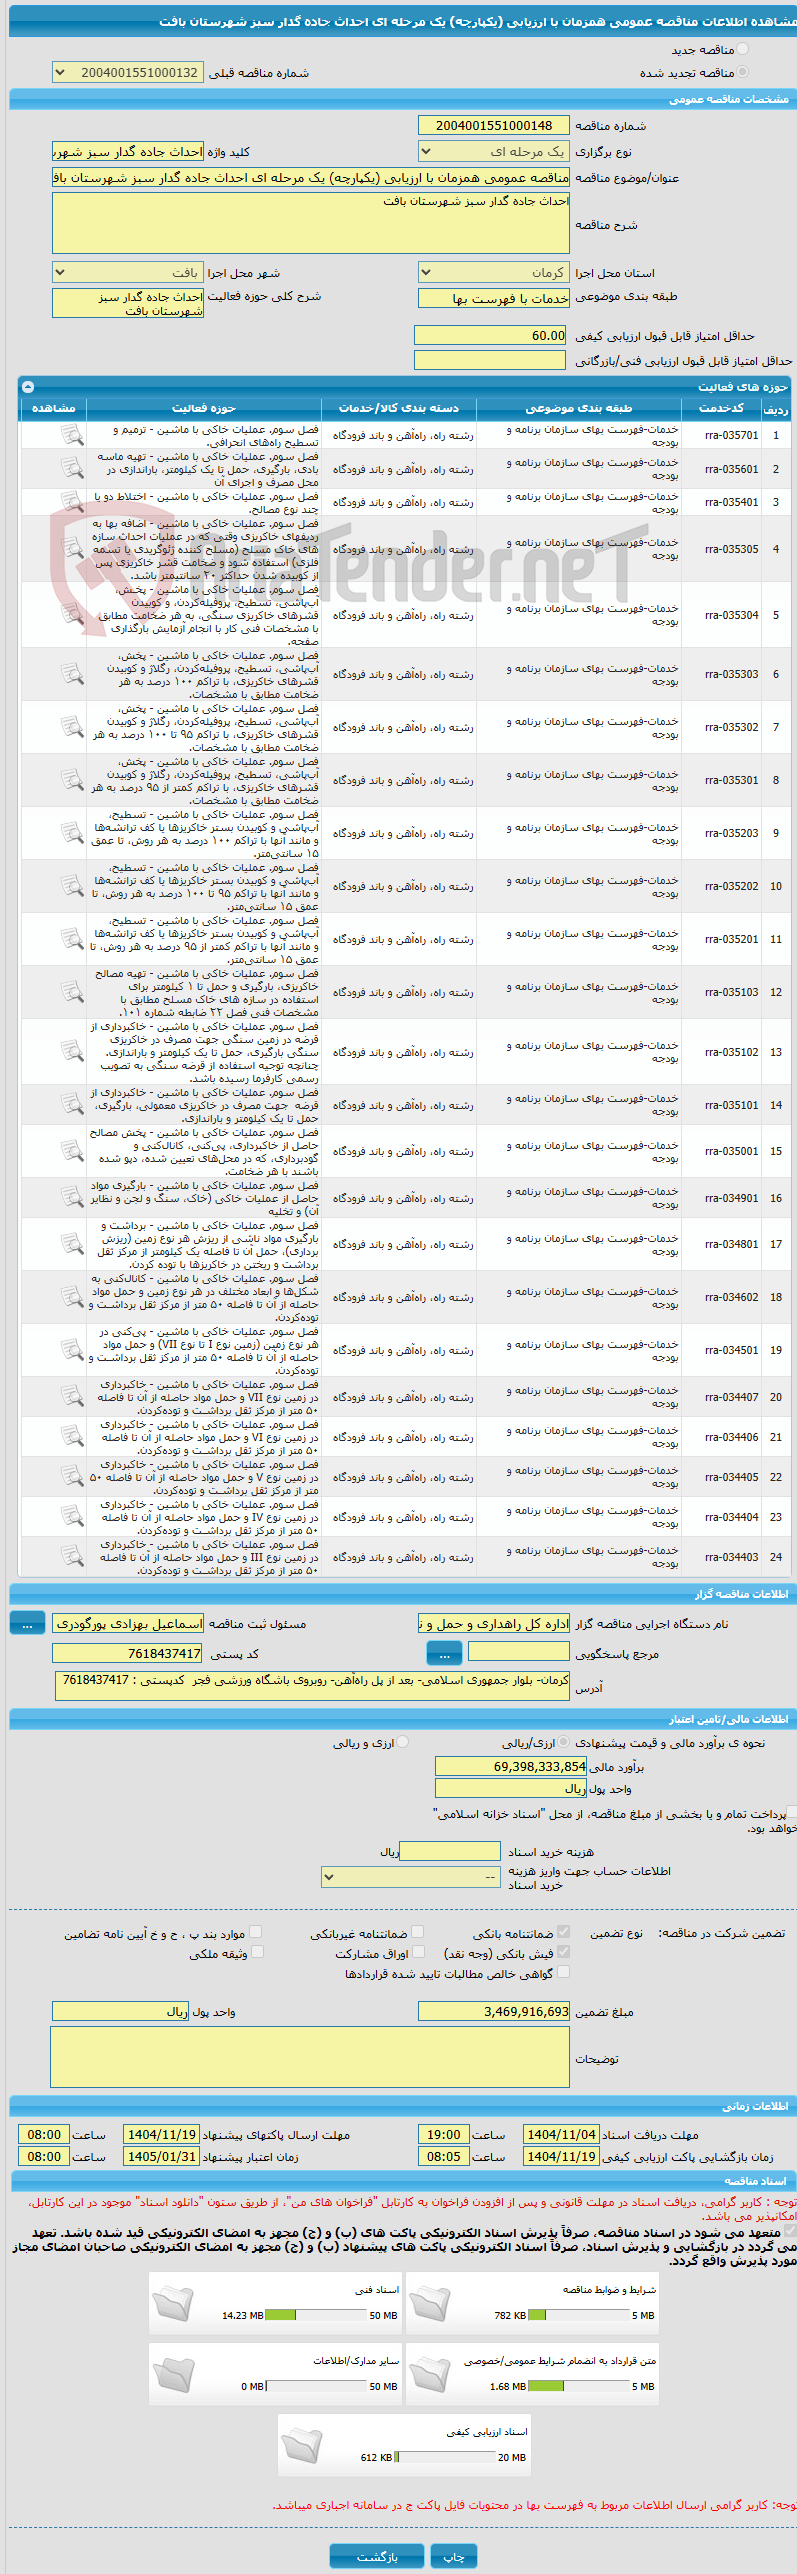Select the مناقصه جدید radio button
The image size is (797, 2574).
coord(741,49)
